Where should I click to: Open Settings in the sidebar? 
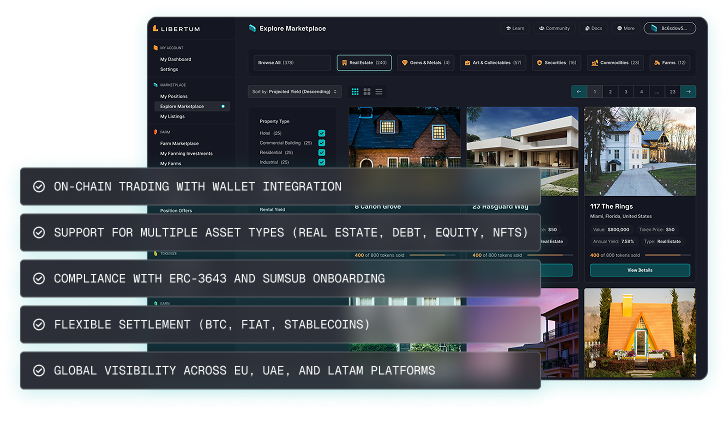pos(169,69)
